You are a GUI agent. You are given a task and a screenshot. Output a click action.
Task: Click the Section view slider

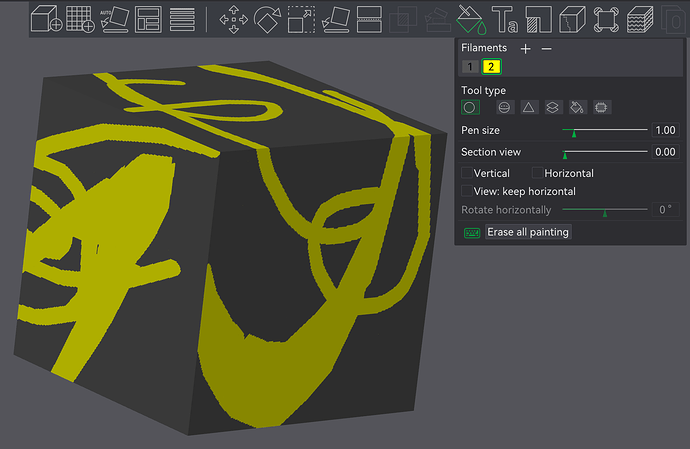point(605,152)
